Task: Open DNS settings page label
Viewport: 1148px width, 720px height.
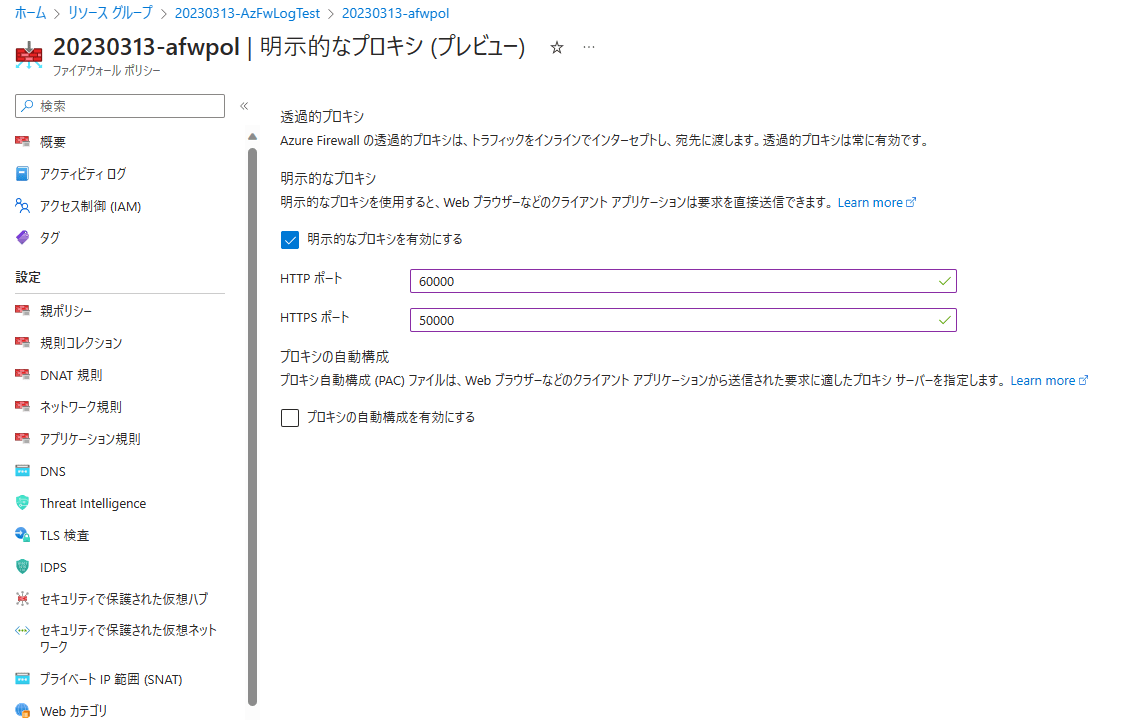Action: [53, 472]
